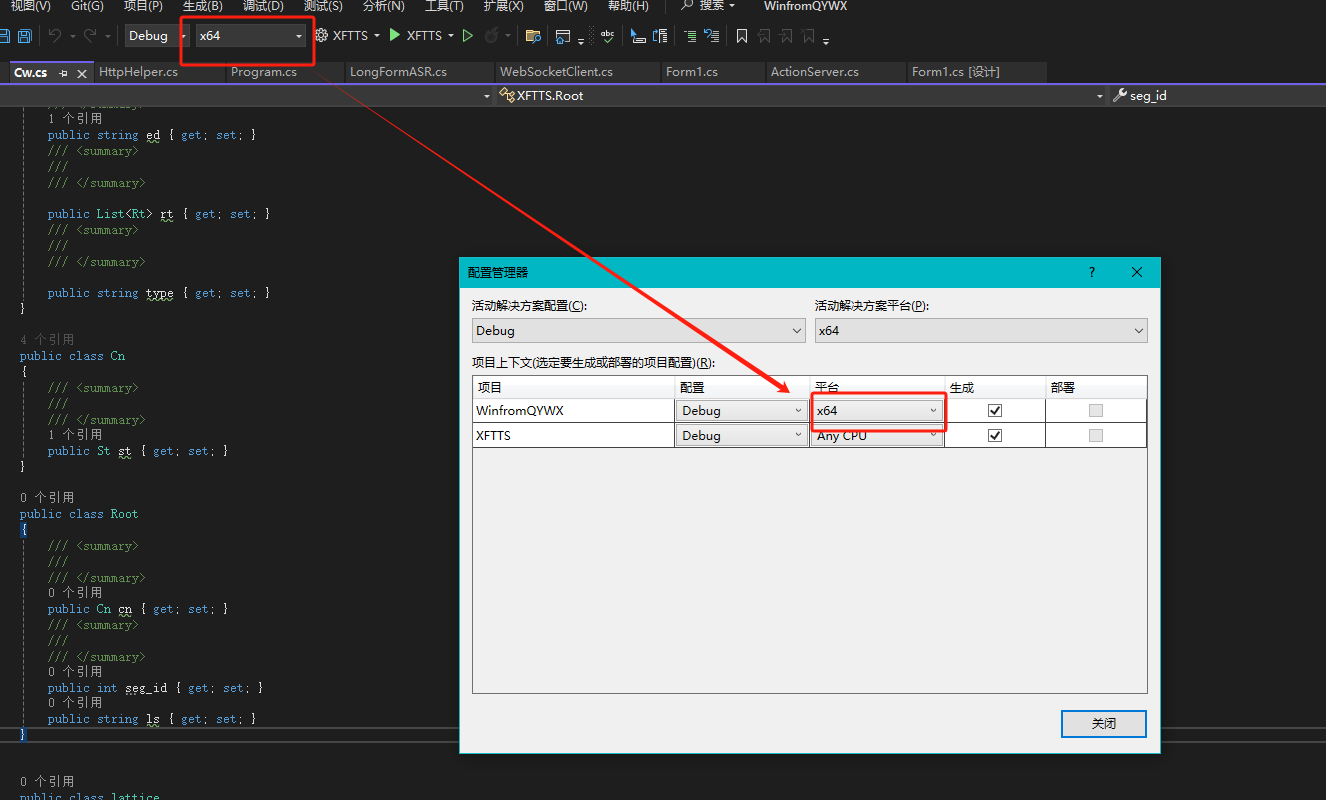Click code line 'public int seg_id'
The image size is (1326, 800).
[x=155, y=688]
